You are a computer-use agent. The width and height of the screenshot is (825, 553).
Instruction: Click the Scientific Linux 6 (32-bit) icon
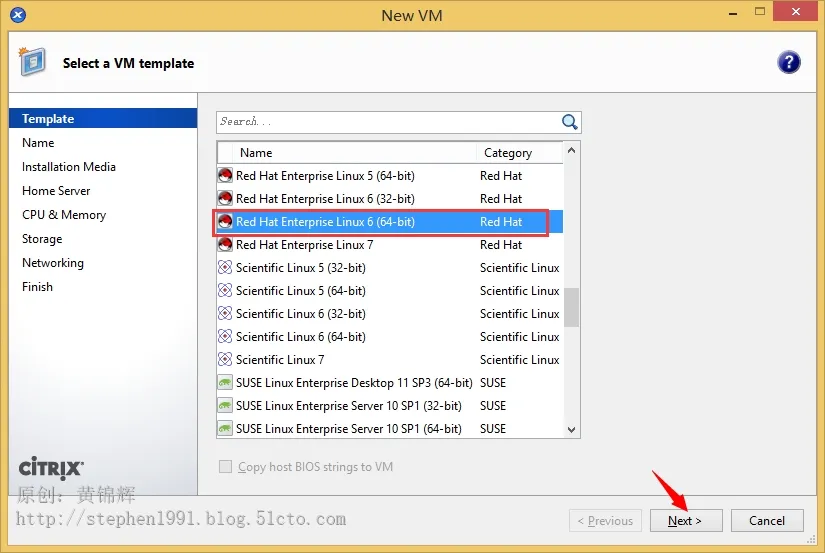click(225, 314)
